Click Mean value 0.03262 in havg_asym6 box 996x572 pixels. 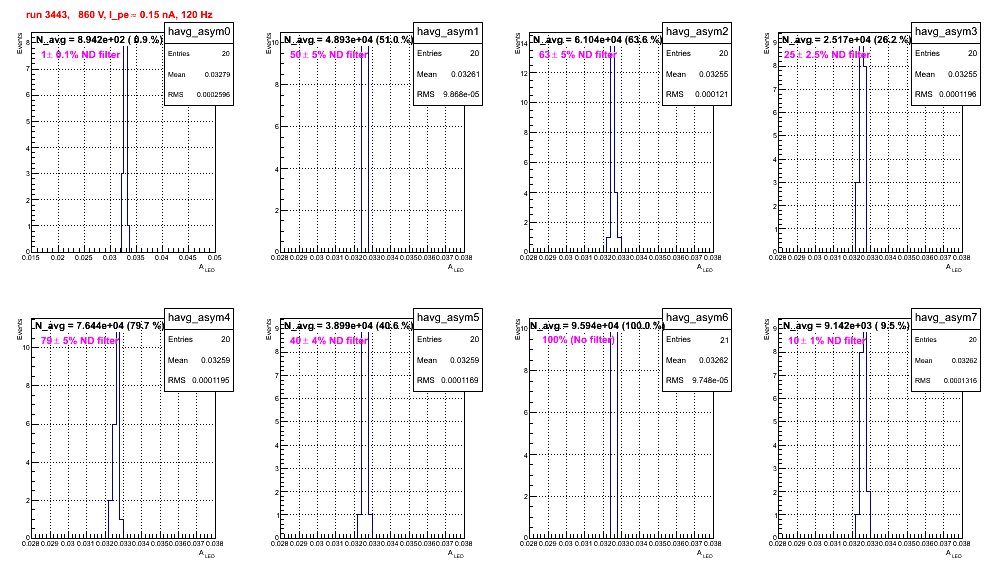coord(715,360)
